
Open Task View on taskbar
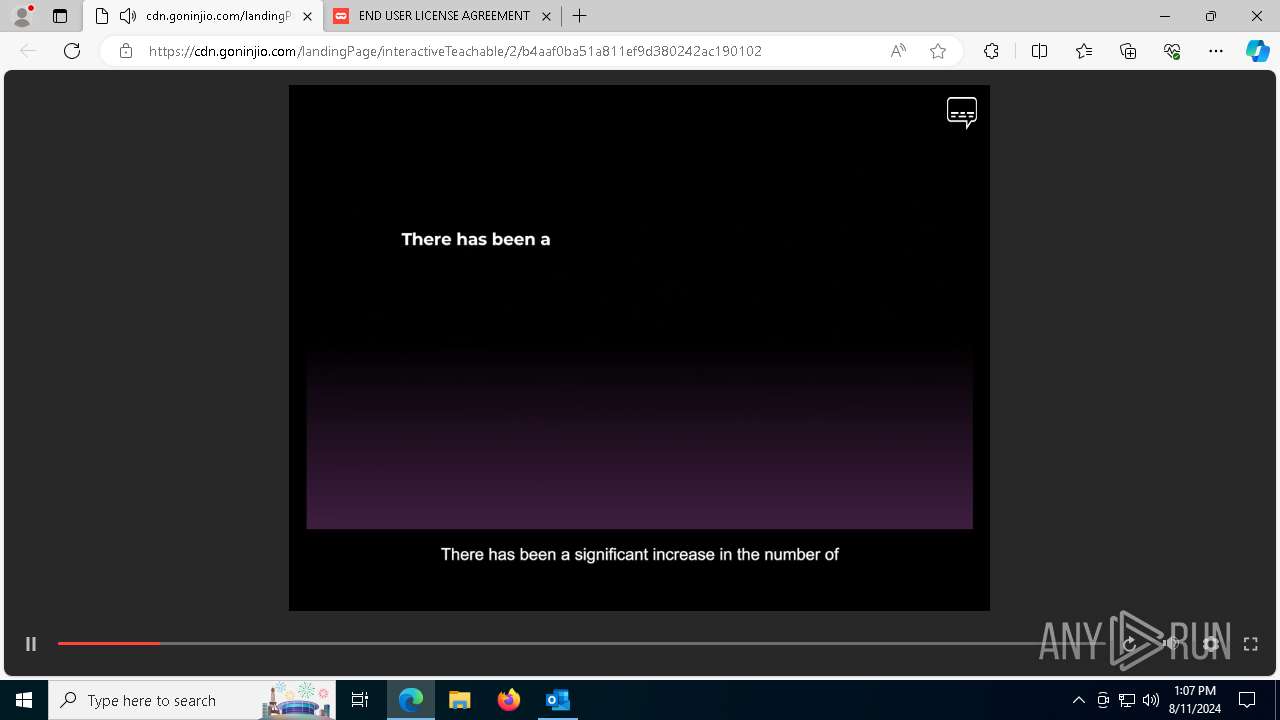coord(360,700)
